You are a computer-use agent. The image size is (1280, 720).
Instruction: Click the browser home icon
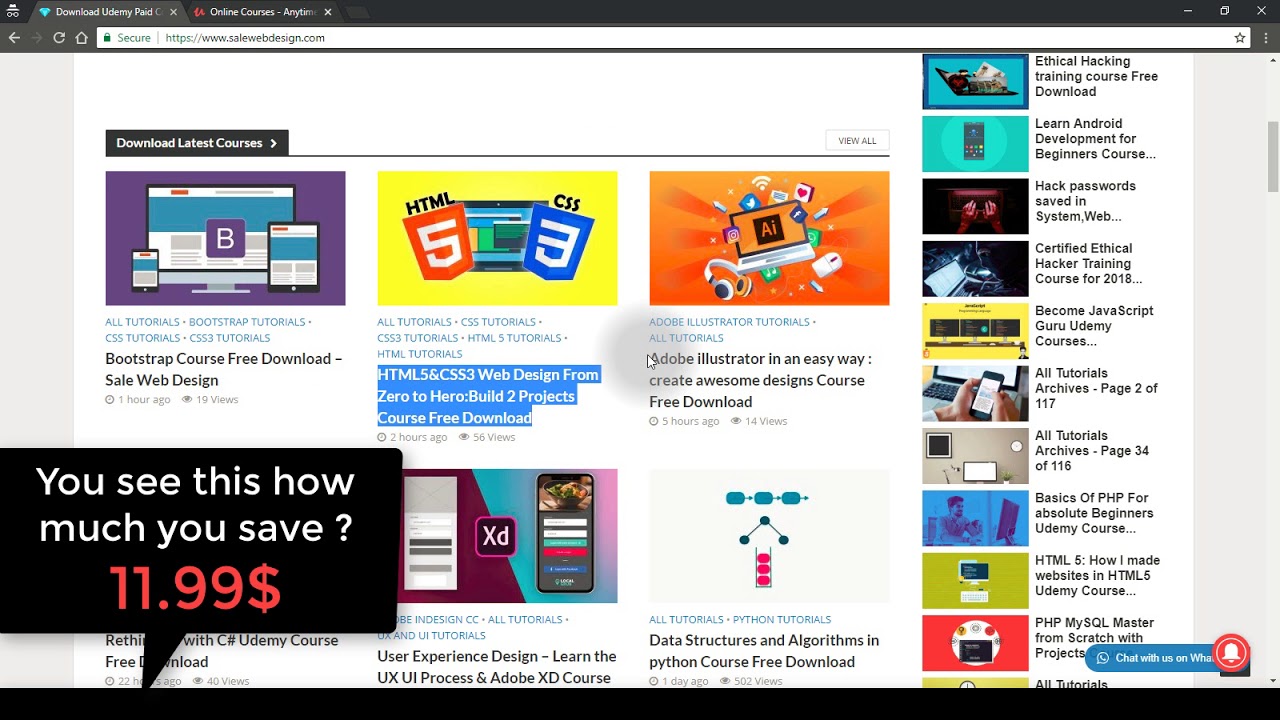[x=82, y=38]
